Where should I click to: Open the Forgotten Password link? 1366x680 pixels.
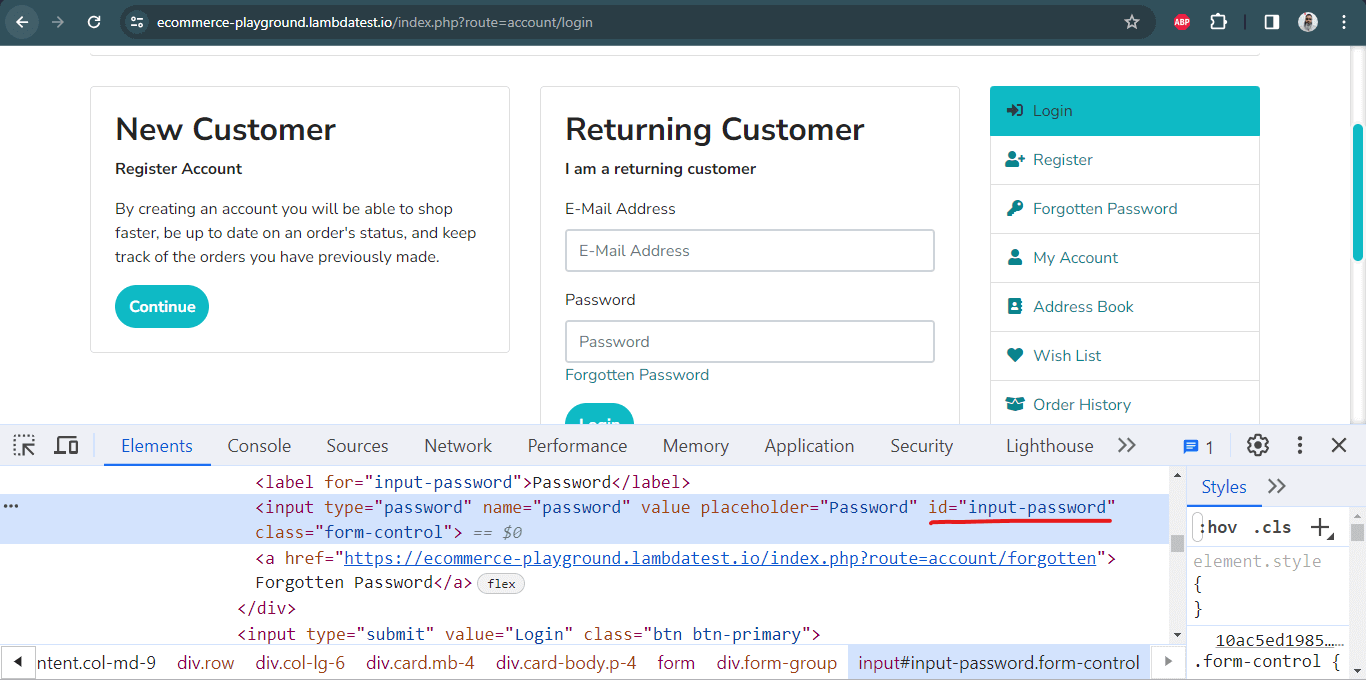637,374
